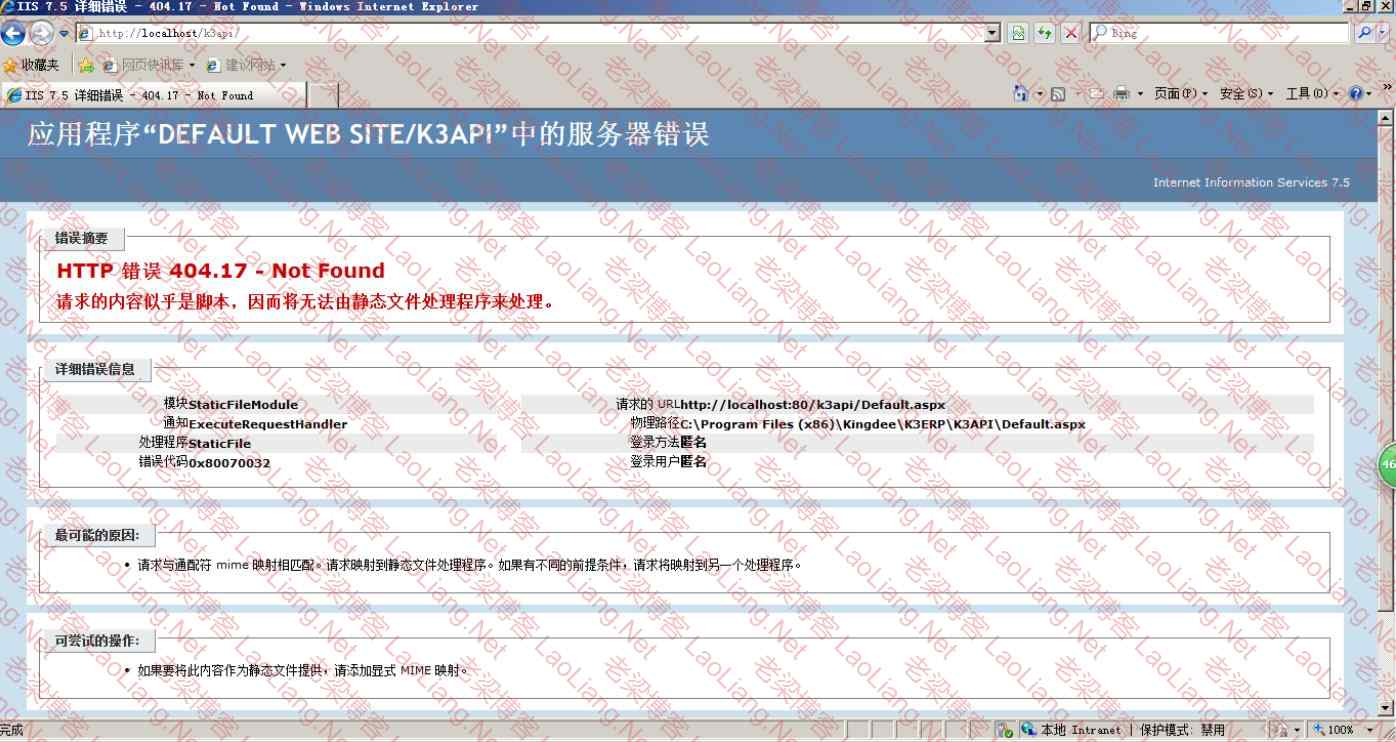The width and height of the screenshot is (1396, 742).
Task: Click the HTTP 错误 404.17 - Not Found heading
Action: tap(221, 270)
